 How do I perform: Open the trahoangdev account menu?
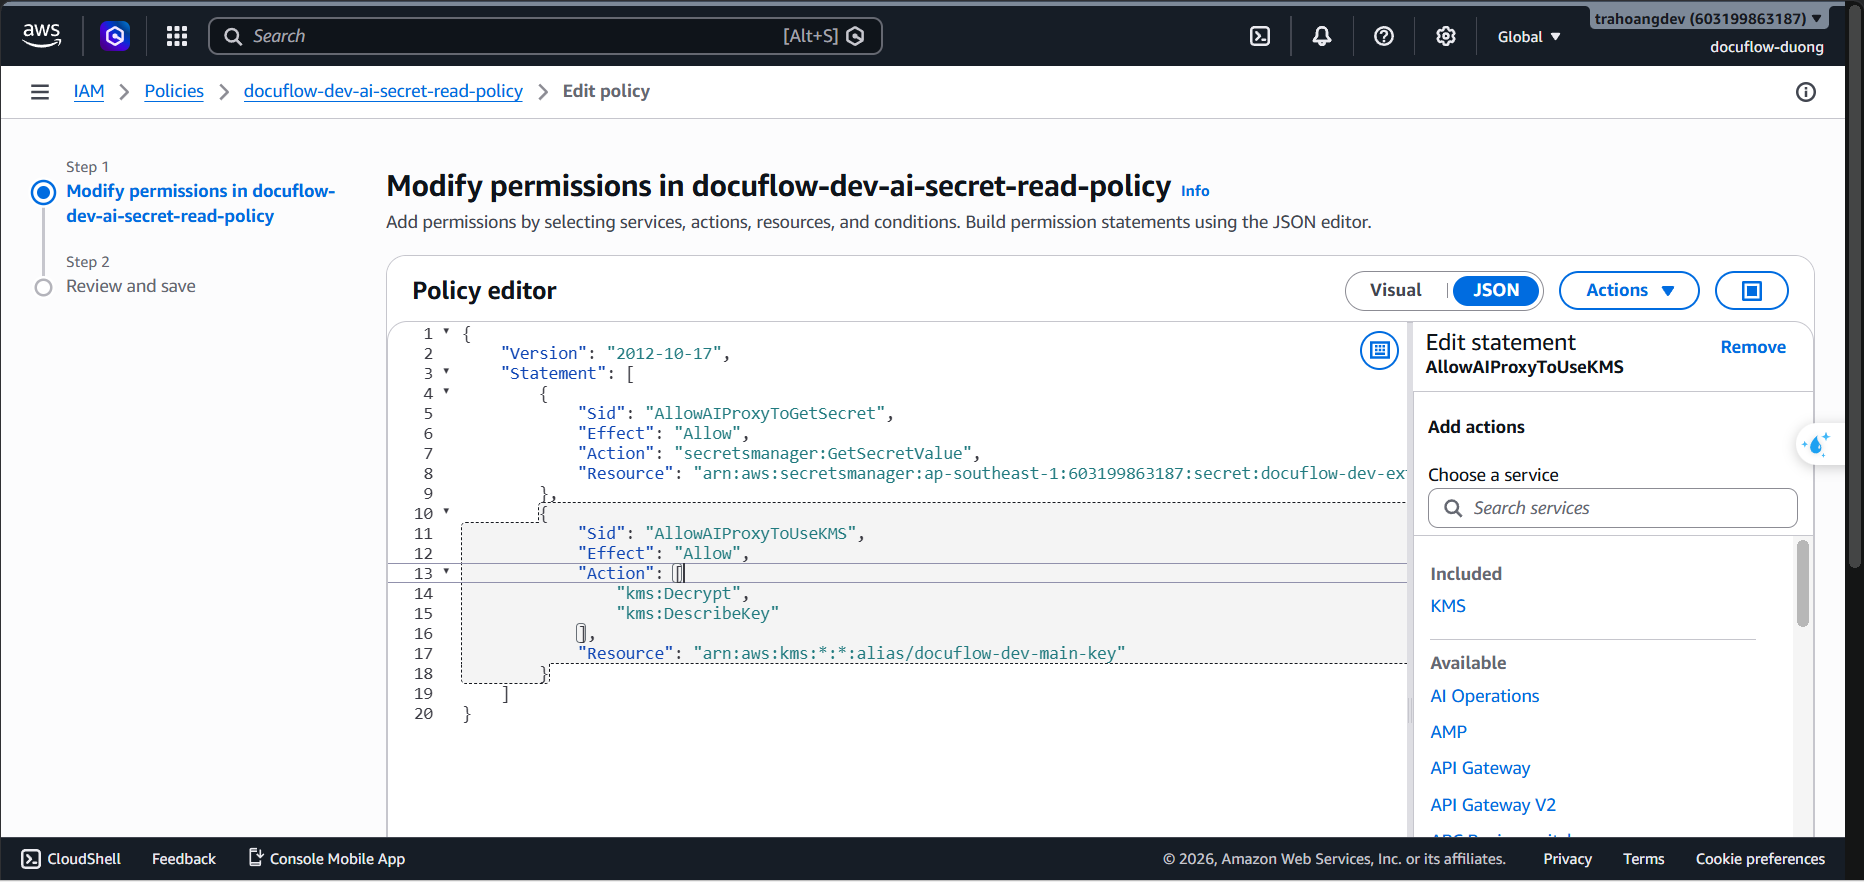tap(1708, 18)
